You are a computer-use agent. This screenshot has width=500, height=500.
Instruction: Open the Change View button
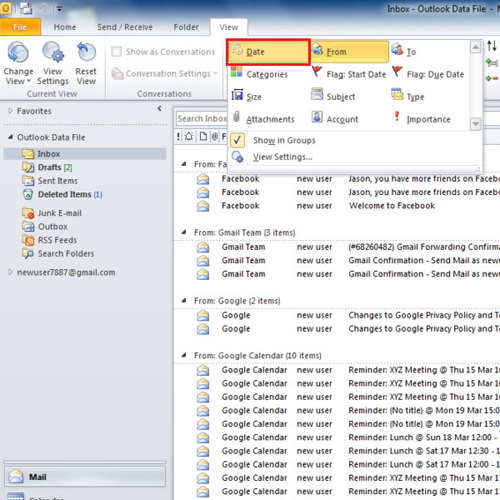18,63
